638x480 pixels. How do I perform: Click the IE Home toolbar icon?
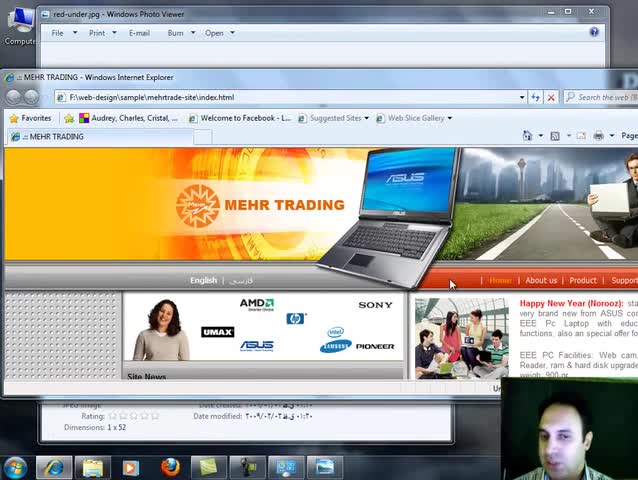tap(527, 135)
